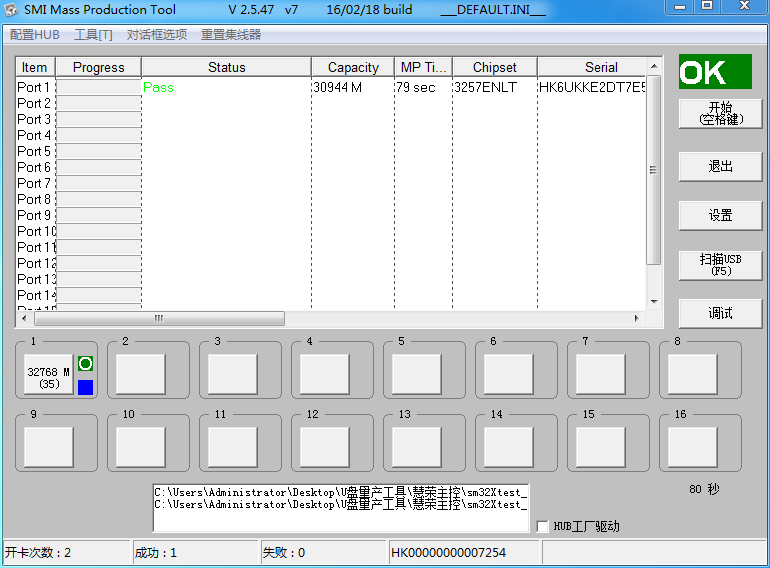Viewport: 770px width, 568px height.
Task: Open the 重置集线器 menu
Action: tap(231, 34)
